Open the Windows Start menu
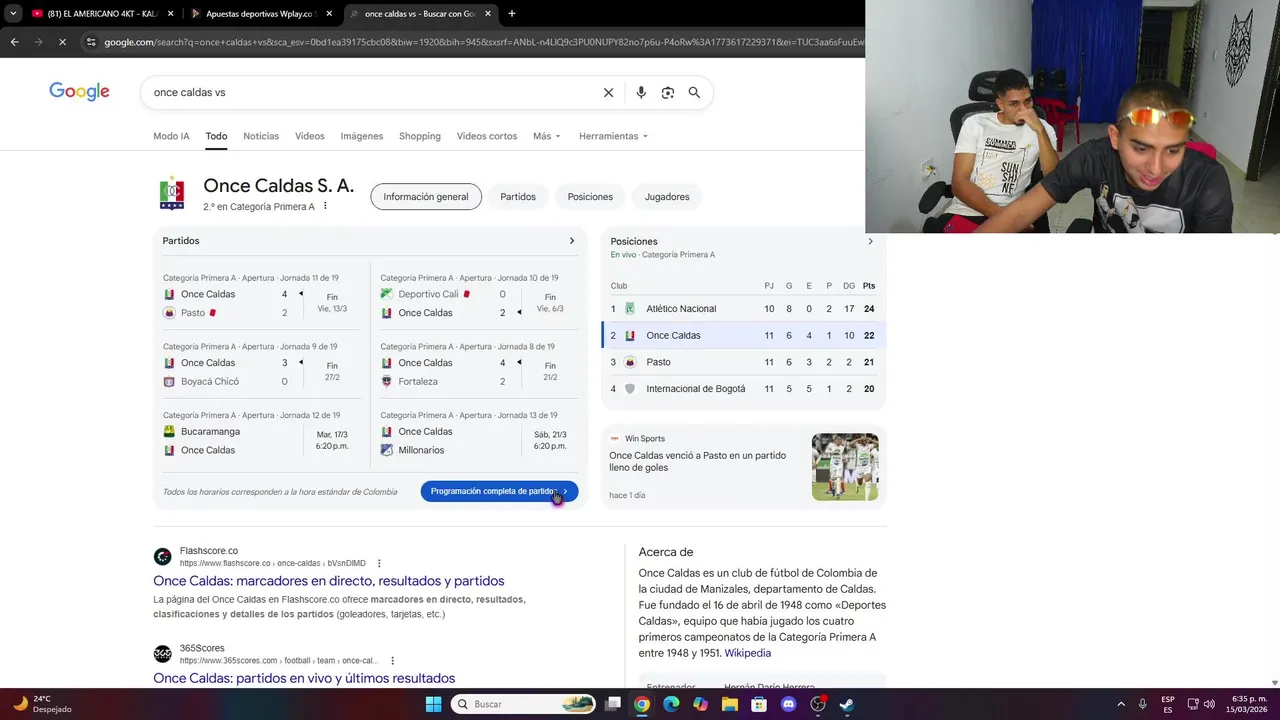The image size is (1280, 720). coord(433,704)
